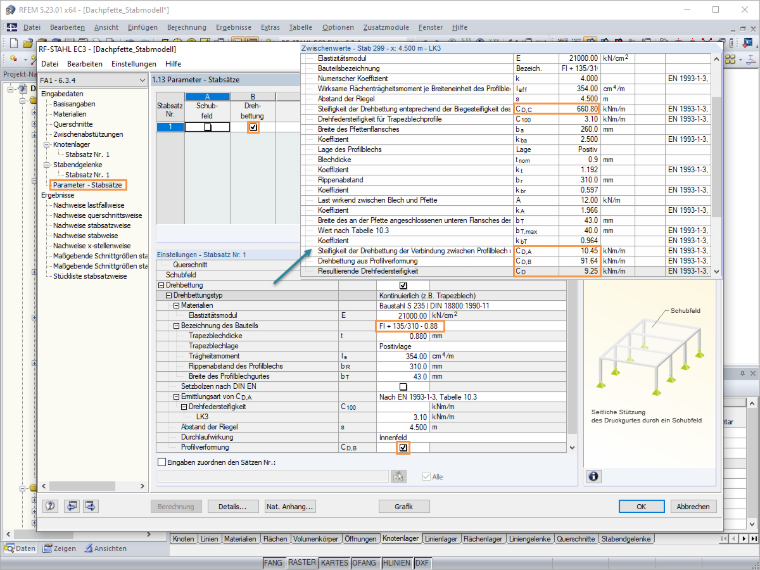Open the Zeigen navigator tab

coord(59,548)
